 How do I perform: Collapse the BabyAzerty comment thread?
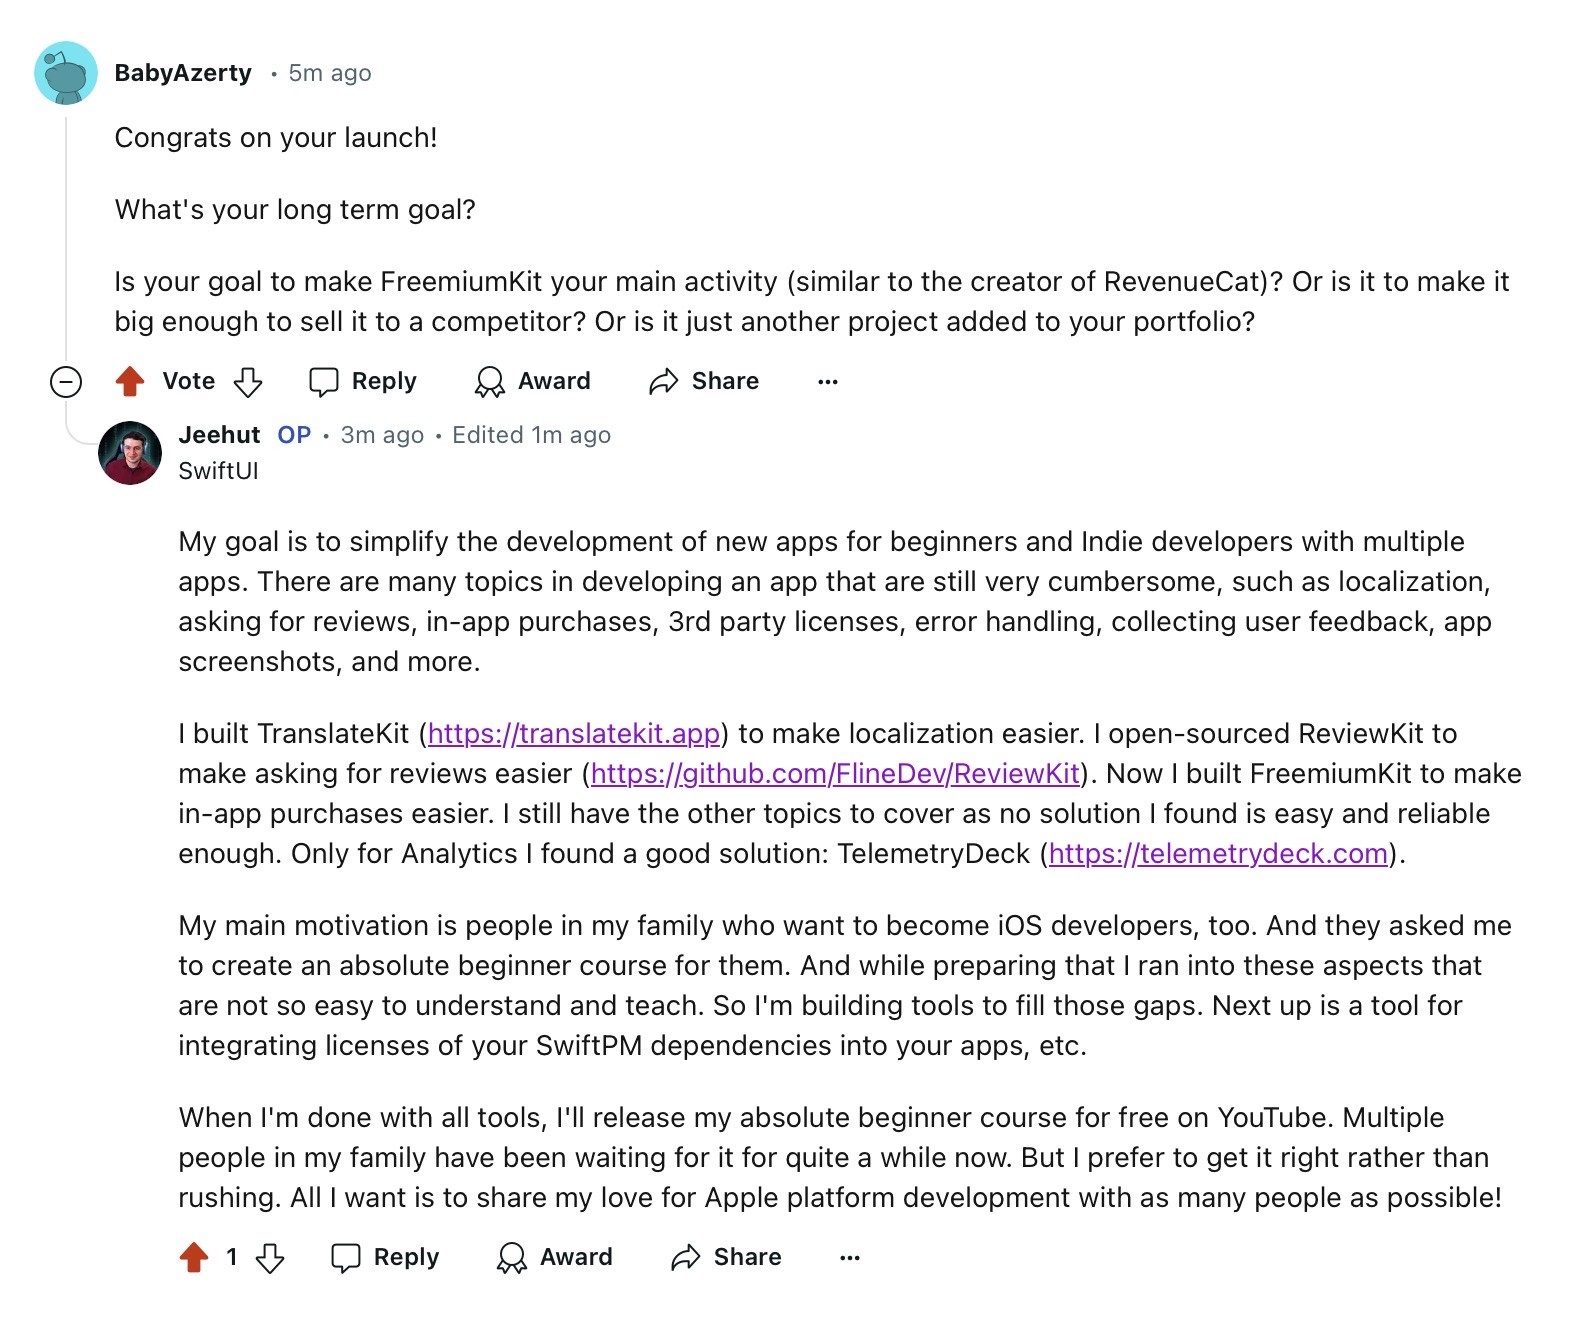(x=66, y=382)
